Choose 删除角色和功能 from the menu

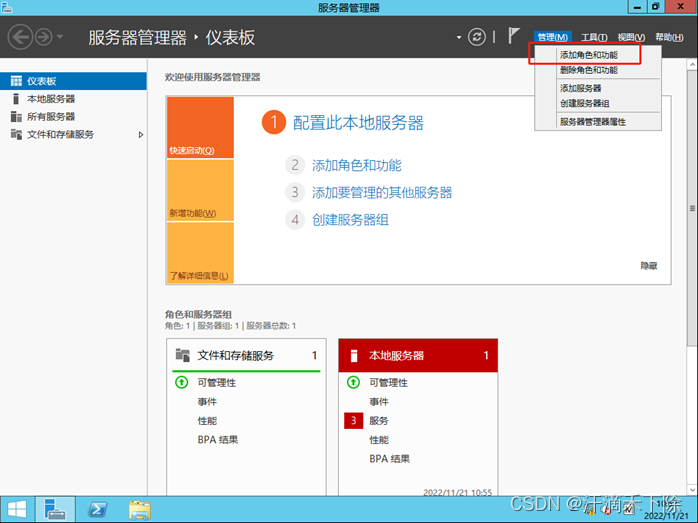point(597,70)
